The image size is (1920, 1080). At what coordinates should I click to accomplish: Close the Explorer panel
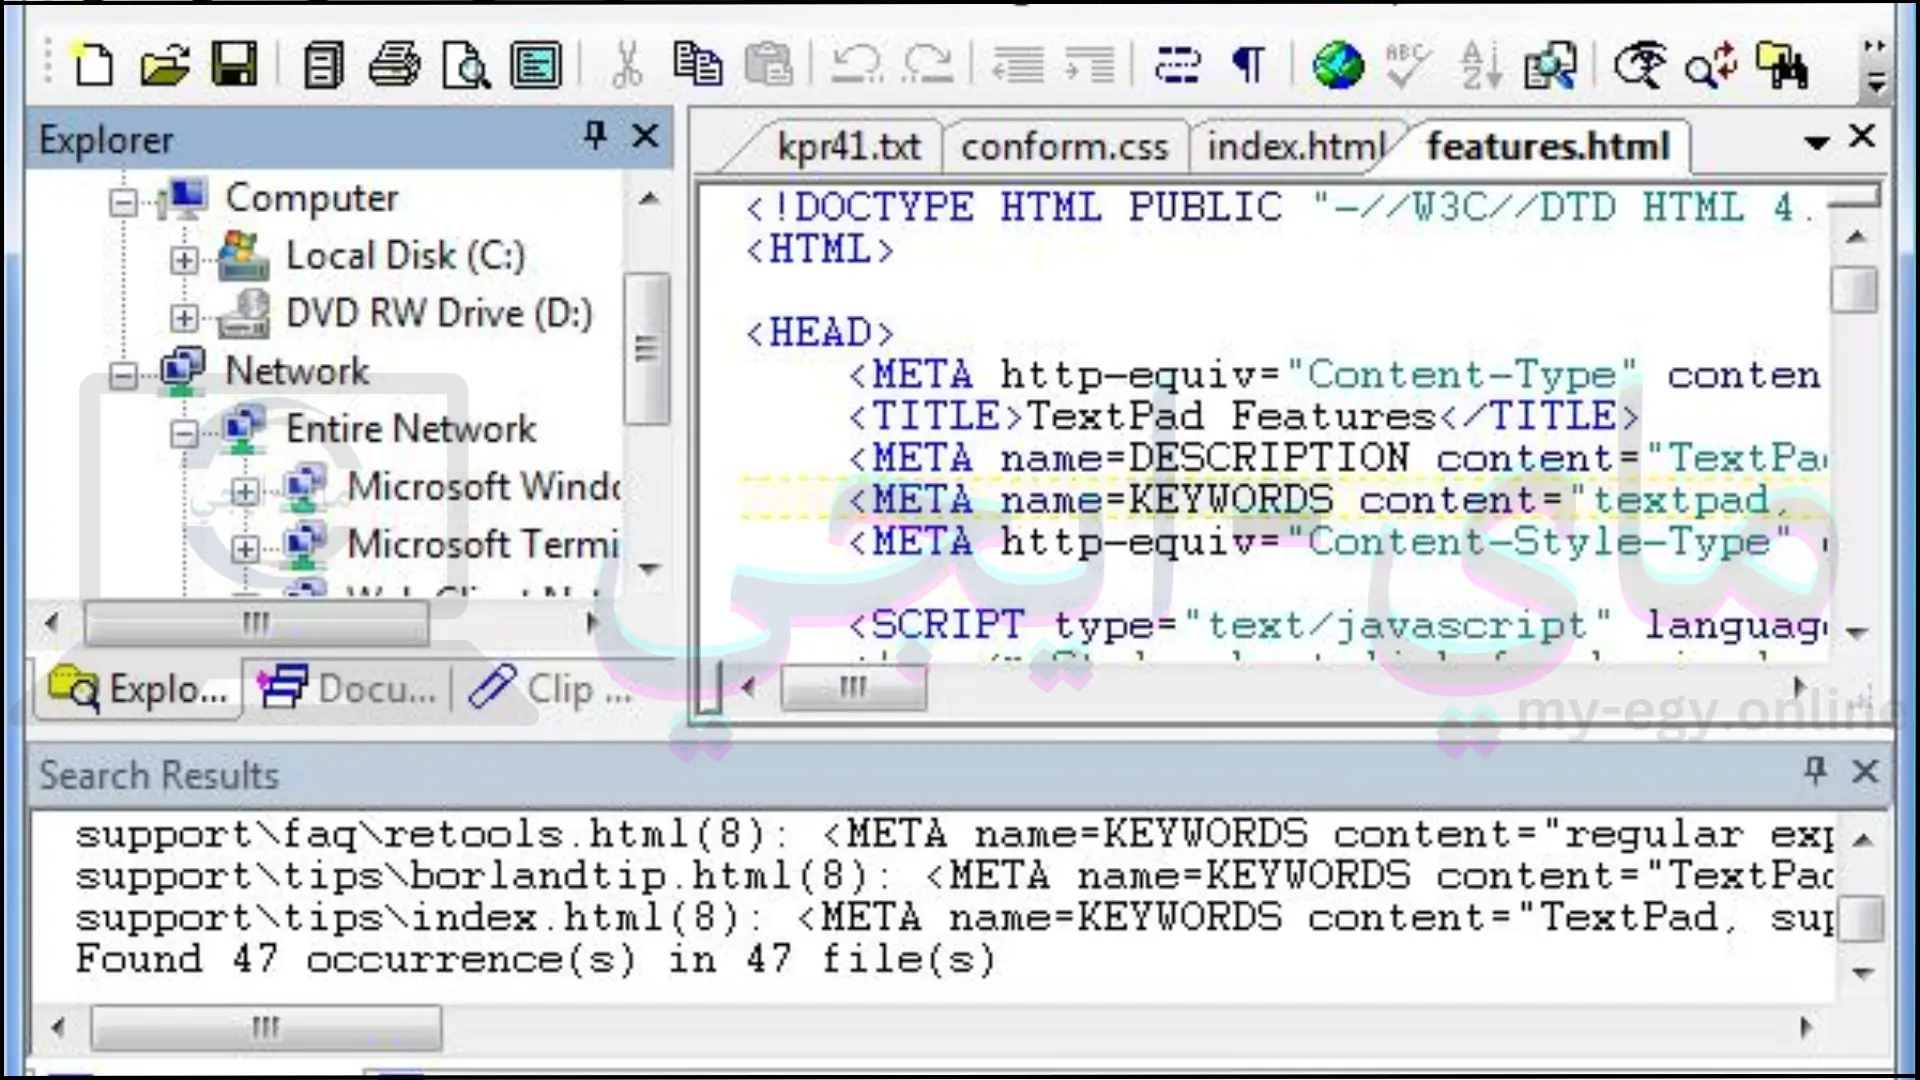click(x=646, y=135)
